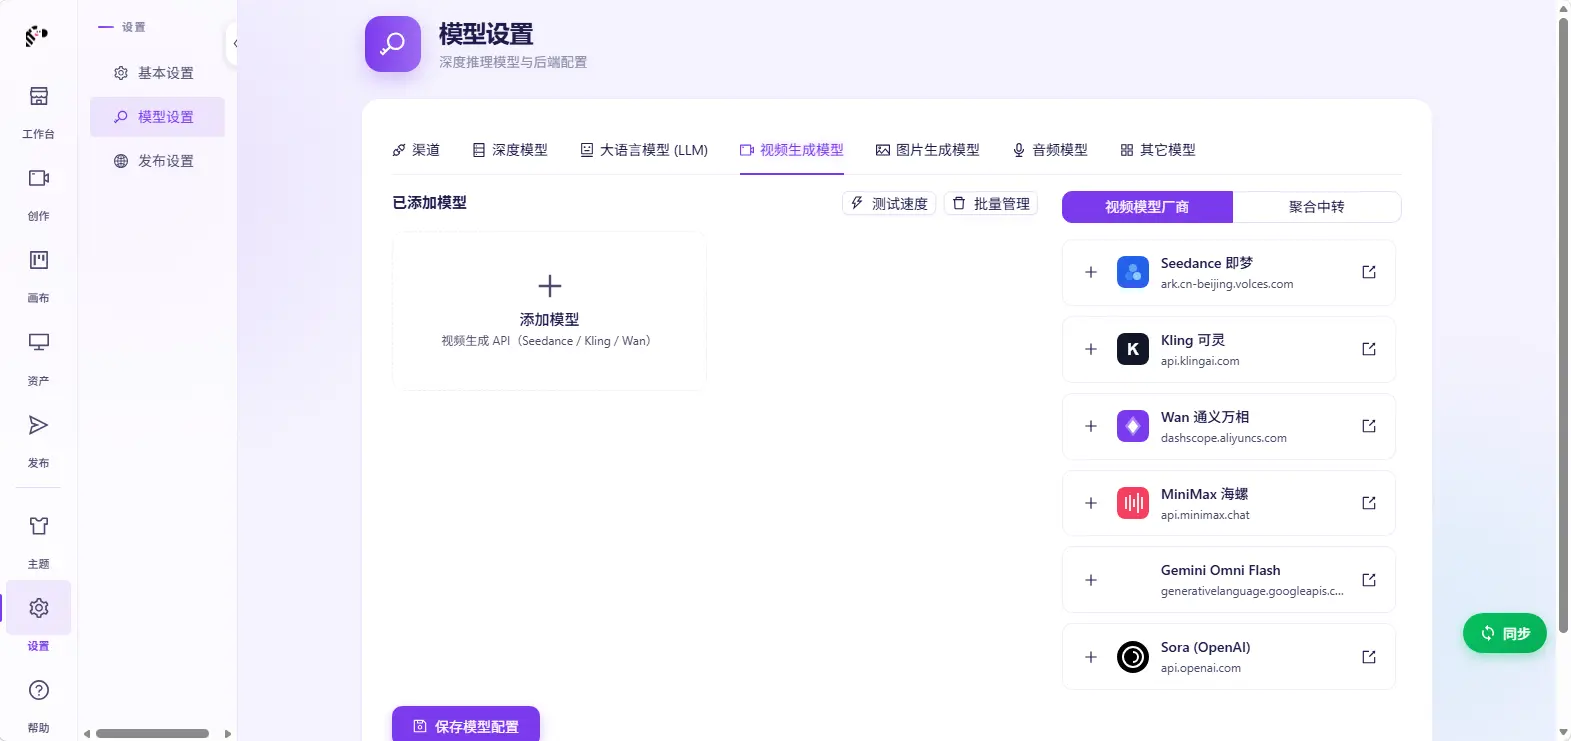Switch to 深度模型 tab
The image size is (1571, 741).
coord(510,150)
